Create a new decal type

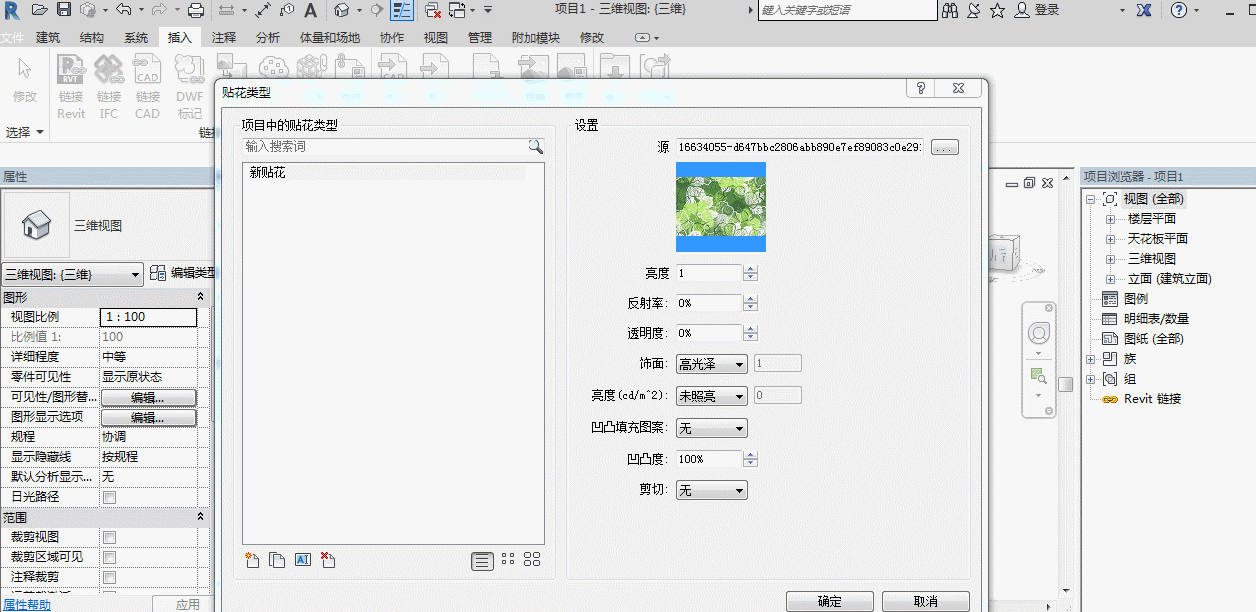[252, 560]
